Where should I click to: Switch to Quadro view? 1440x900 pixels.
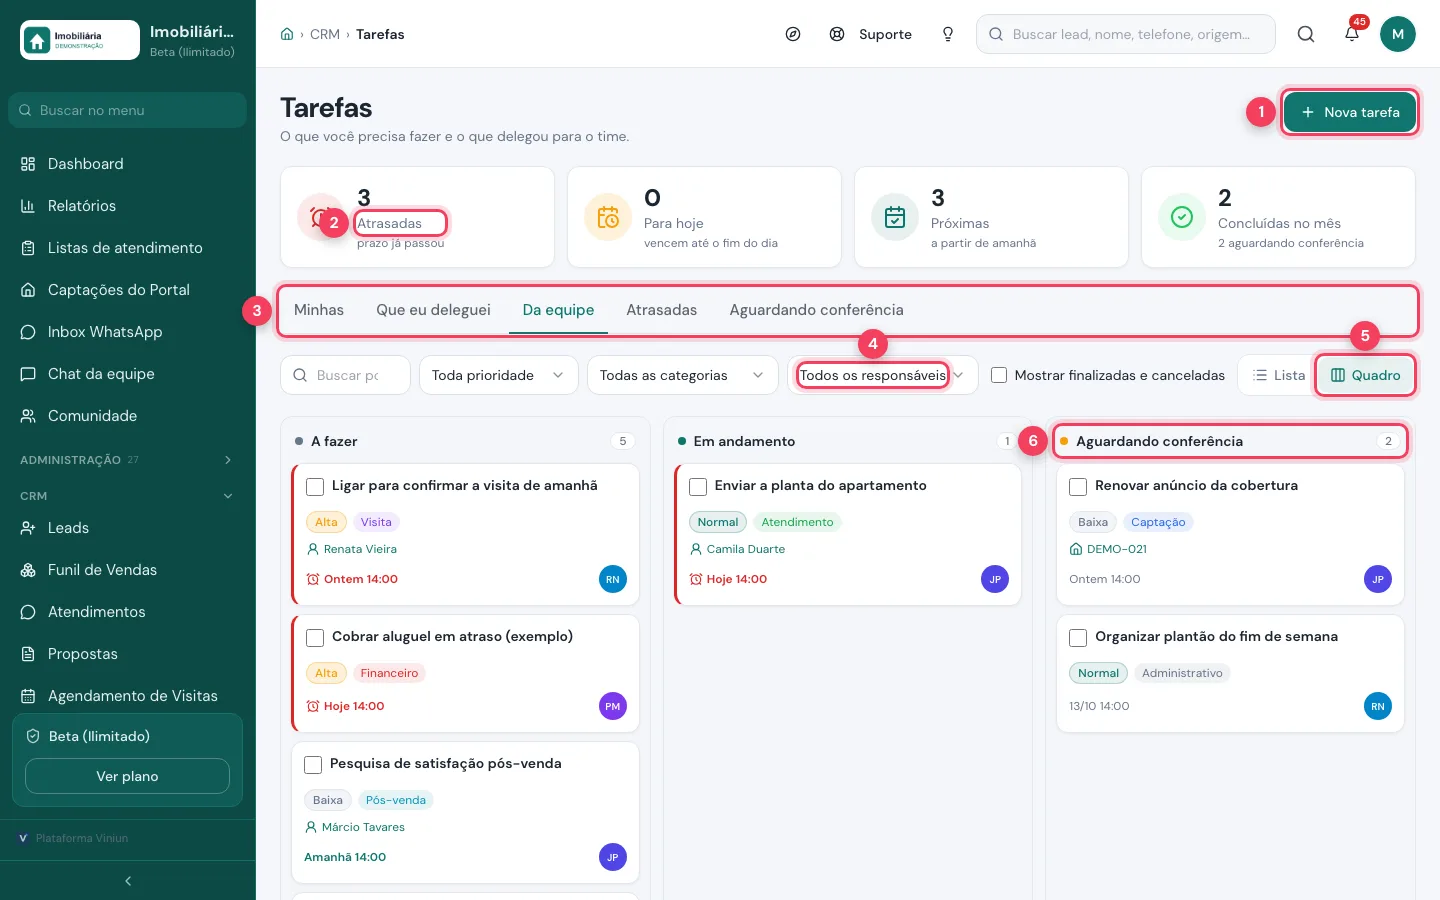(1365, 375)
